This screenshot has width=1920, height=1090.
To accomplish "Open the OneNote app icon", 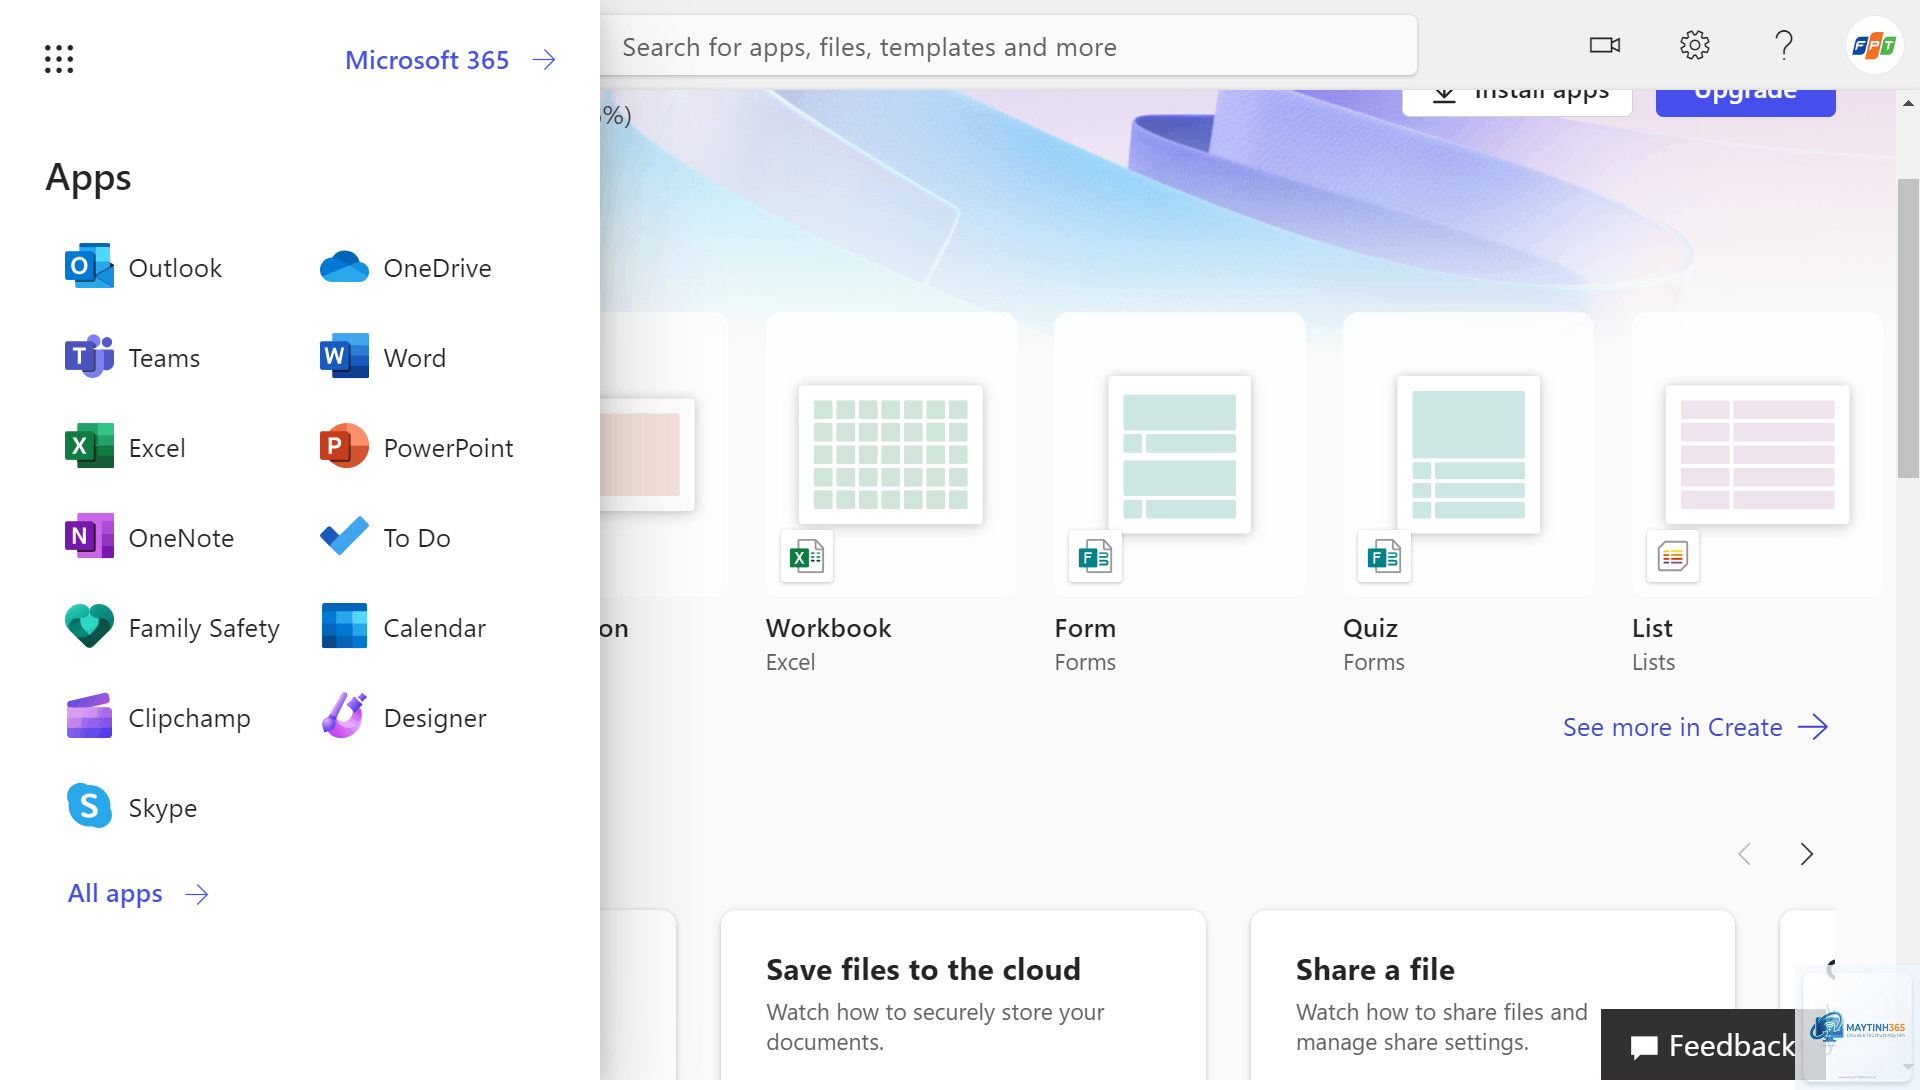I will [89, 537].
